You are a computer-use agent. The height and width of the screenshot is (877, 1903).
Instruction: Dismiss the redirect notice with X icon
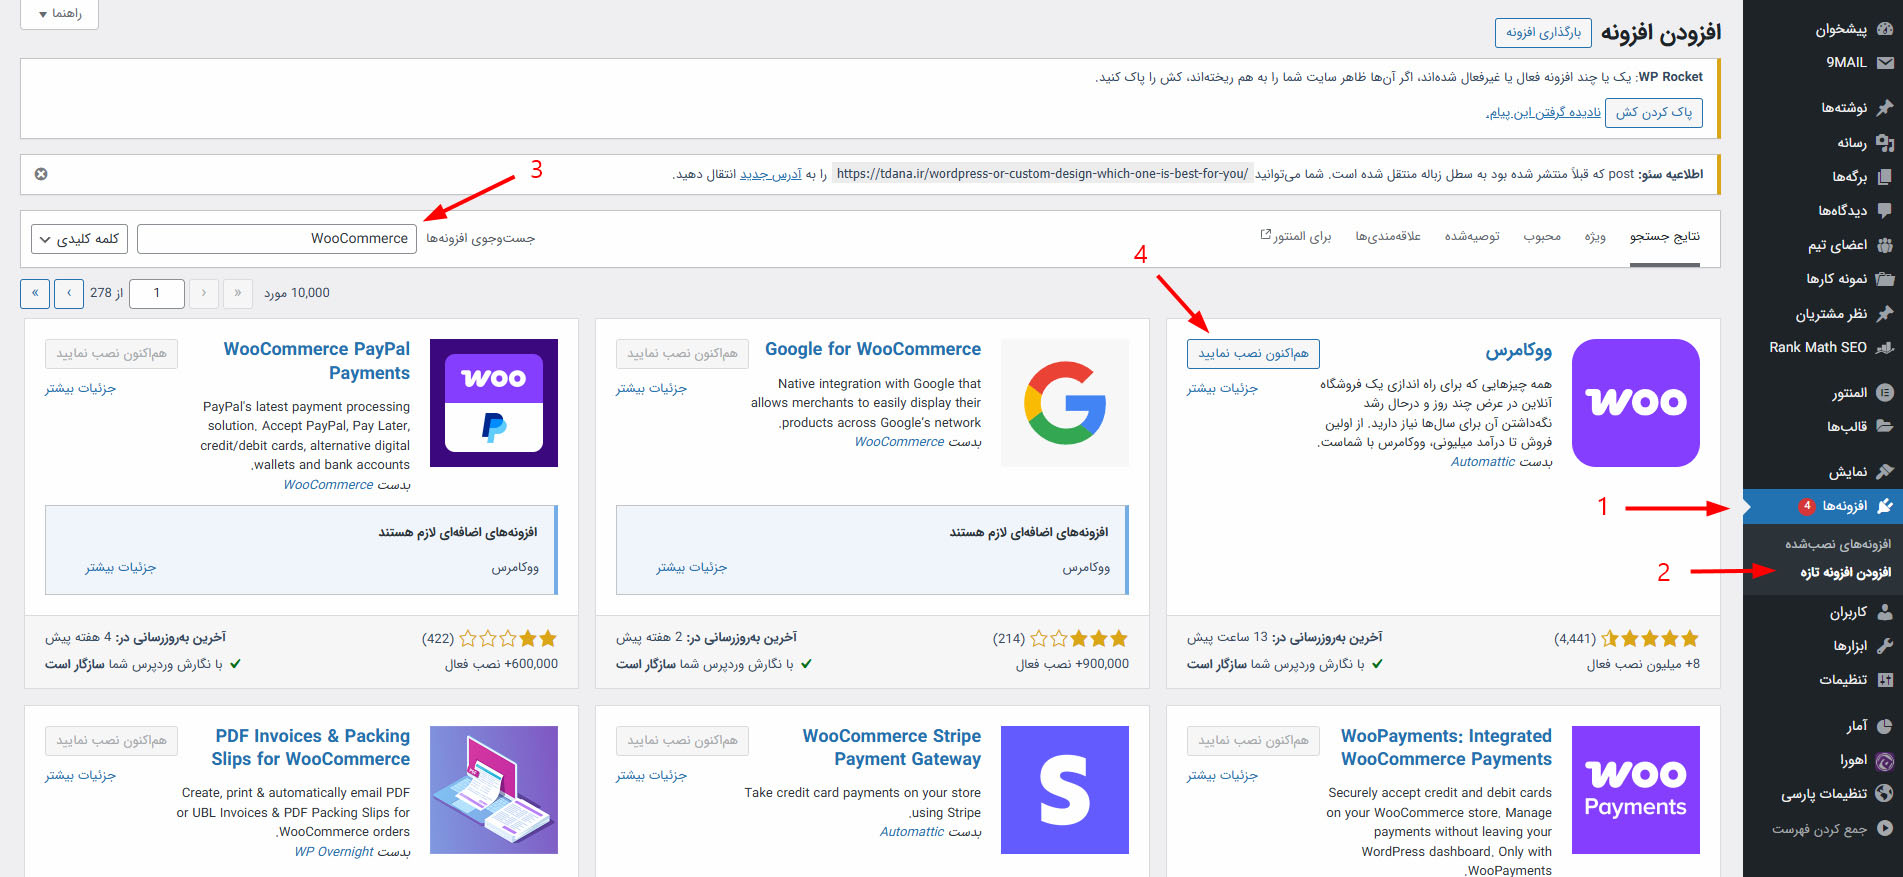pos(41,174)
